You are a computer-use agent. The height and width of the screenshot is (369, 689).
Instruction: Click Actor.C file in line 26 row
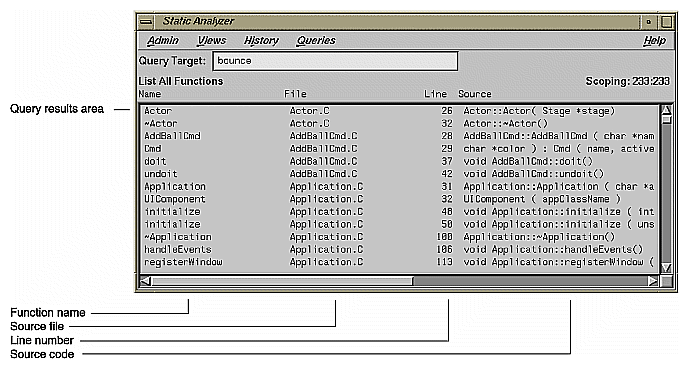click(x=309, y=111)
